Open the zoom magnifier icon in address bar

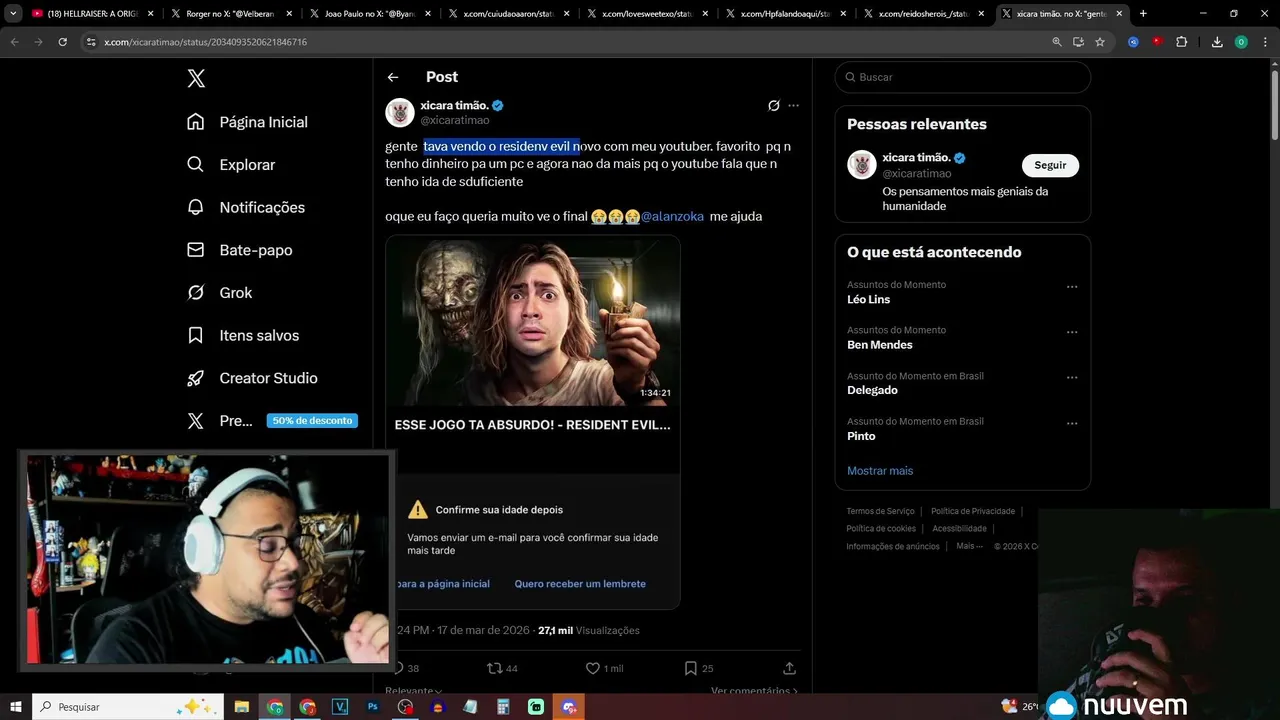click(x=1057, y=42)
